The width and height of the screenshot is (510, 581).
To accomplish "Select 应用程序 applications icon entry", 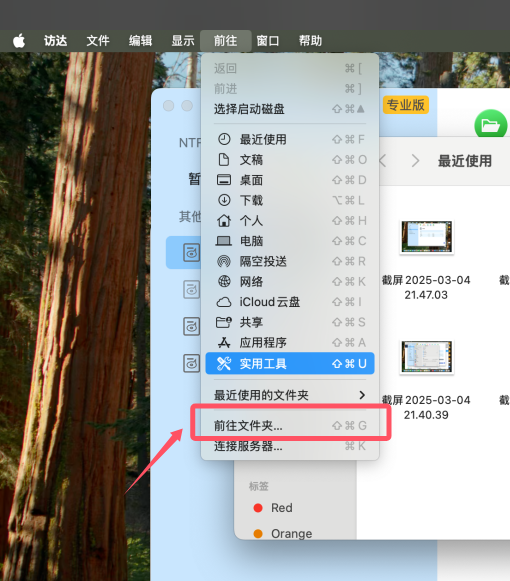I will click(290, 342).
